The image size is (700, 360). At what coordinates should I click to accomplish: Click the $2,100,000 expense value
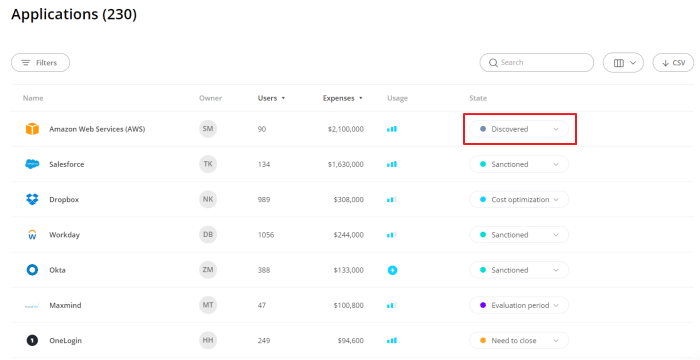tap(346, 129)
